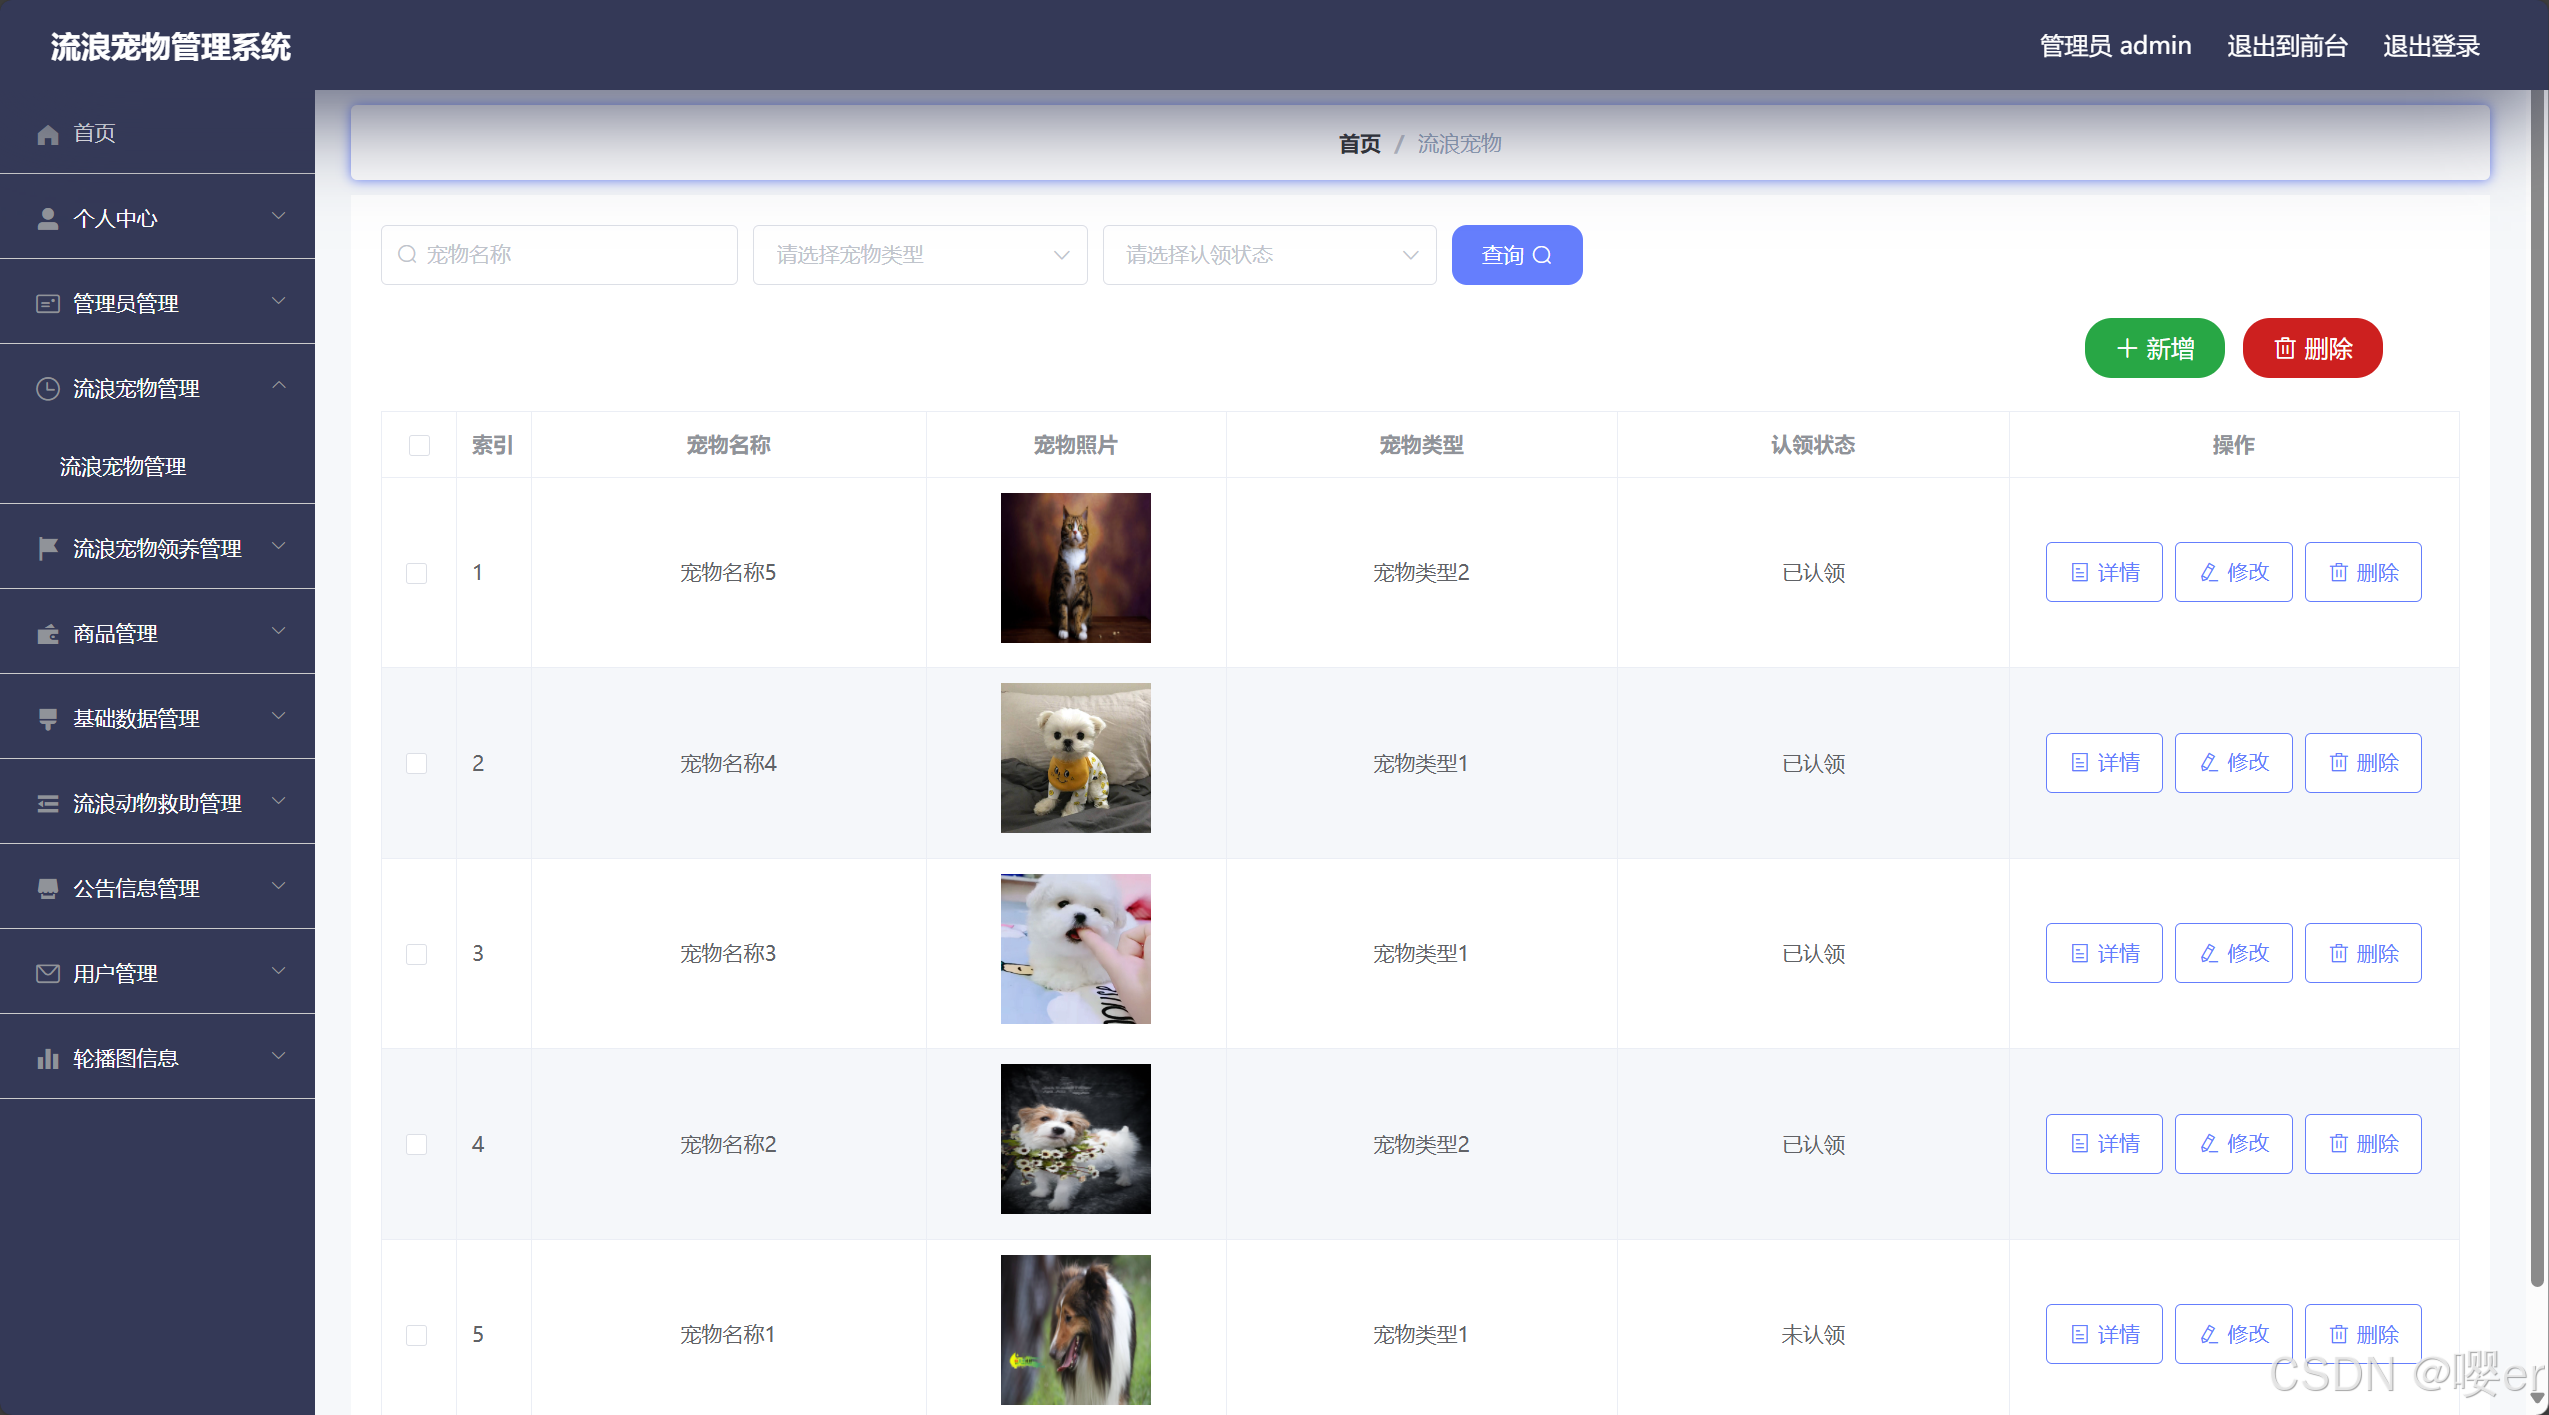Screen dimensions: 2549x1415
Task: Tick the checkbox for row 宠物名称5
Action: [417, 573]
